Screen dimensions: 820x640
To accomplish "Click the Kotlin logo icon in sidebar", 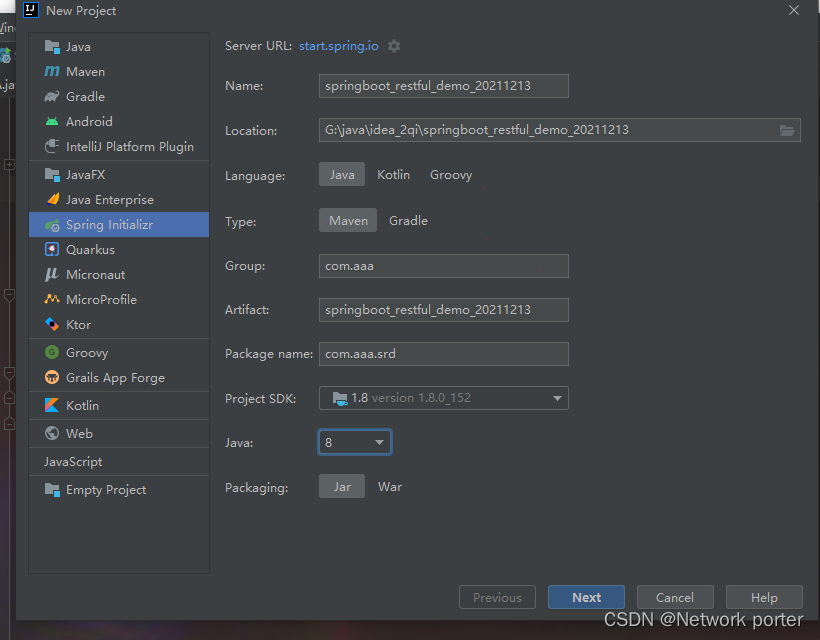I will (52, 405).
